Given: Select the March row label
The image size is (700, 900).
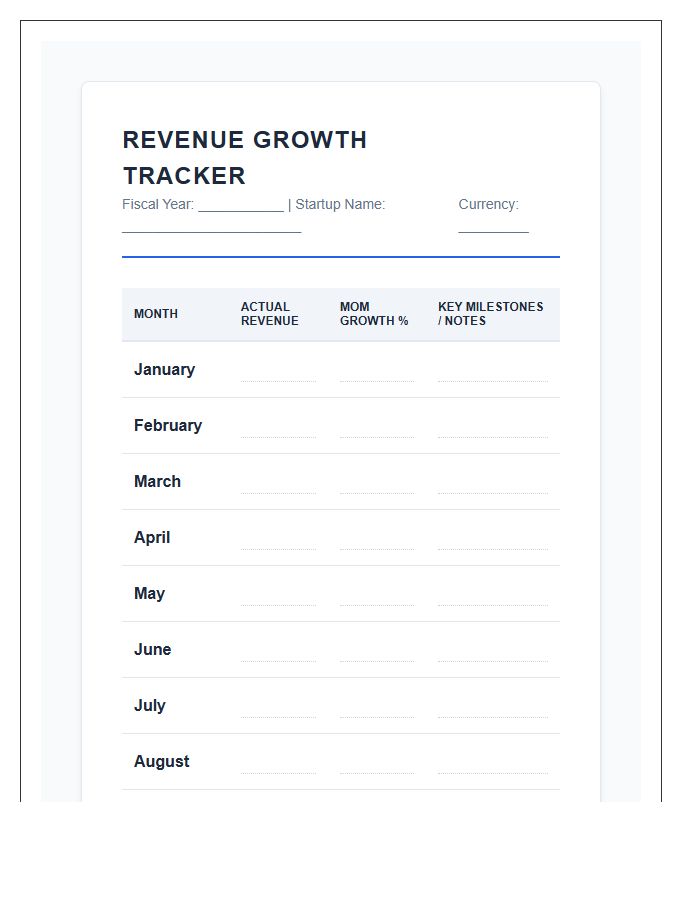Looking at the screenshot, I should [x=157, y=482].
